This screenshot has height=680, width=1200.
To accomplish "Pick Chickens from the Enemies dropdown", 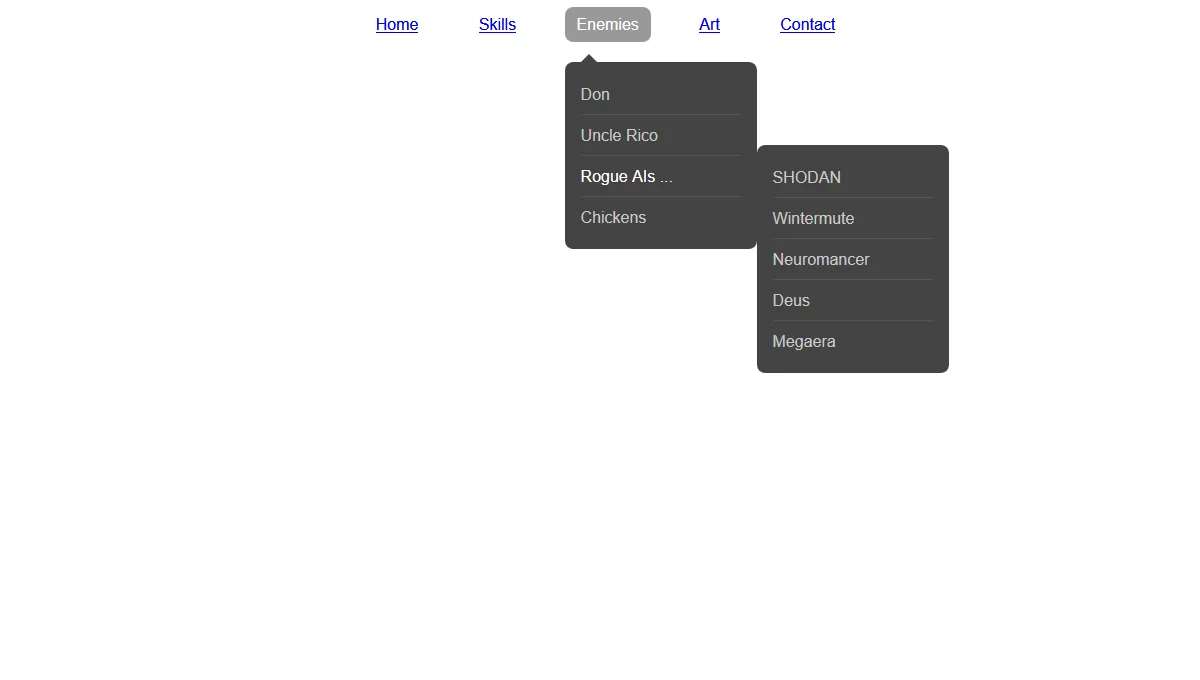I will click(613, 217).
